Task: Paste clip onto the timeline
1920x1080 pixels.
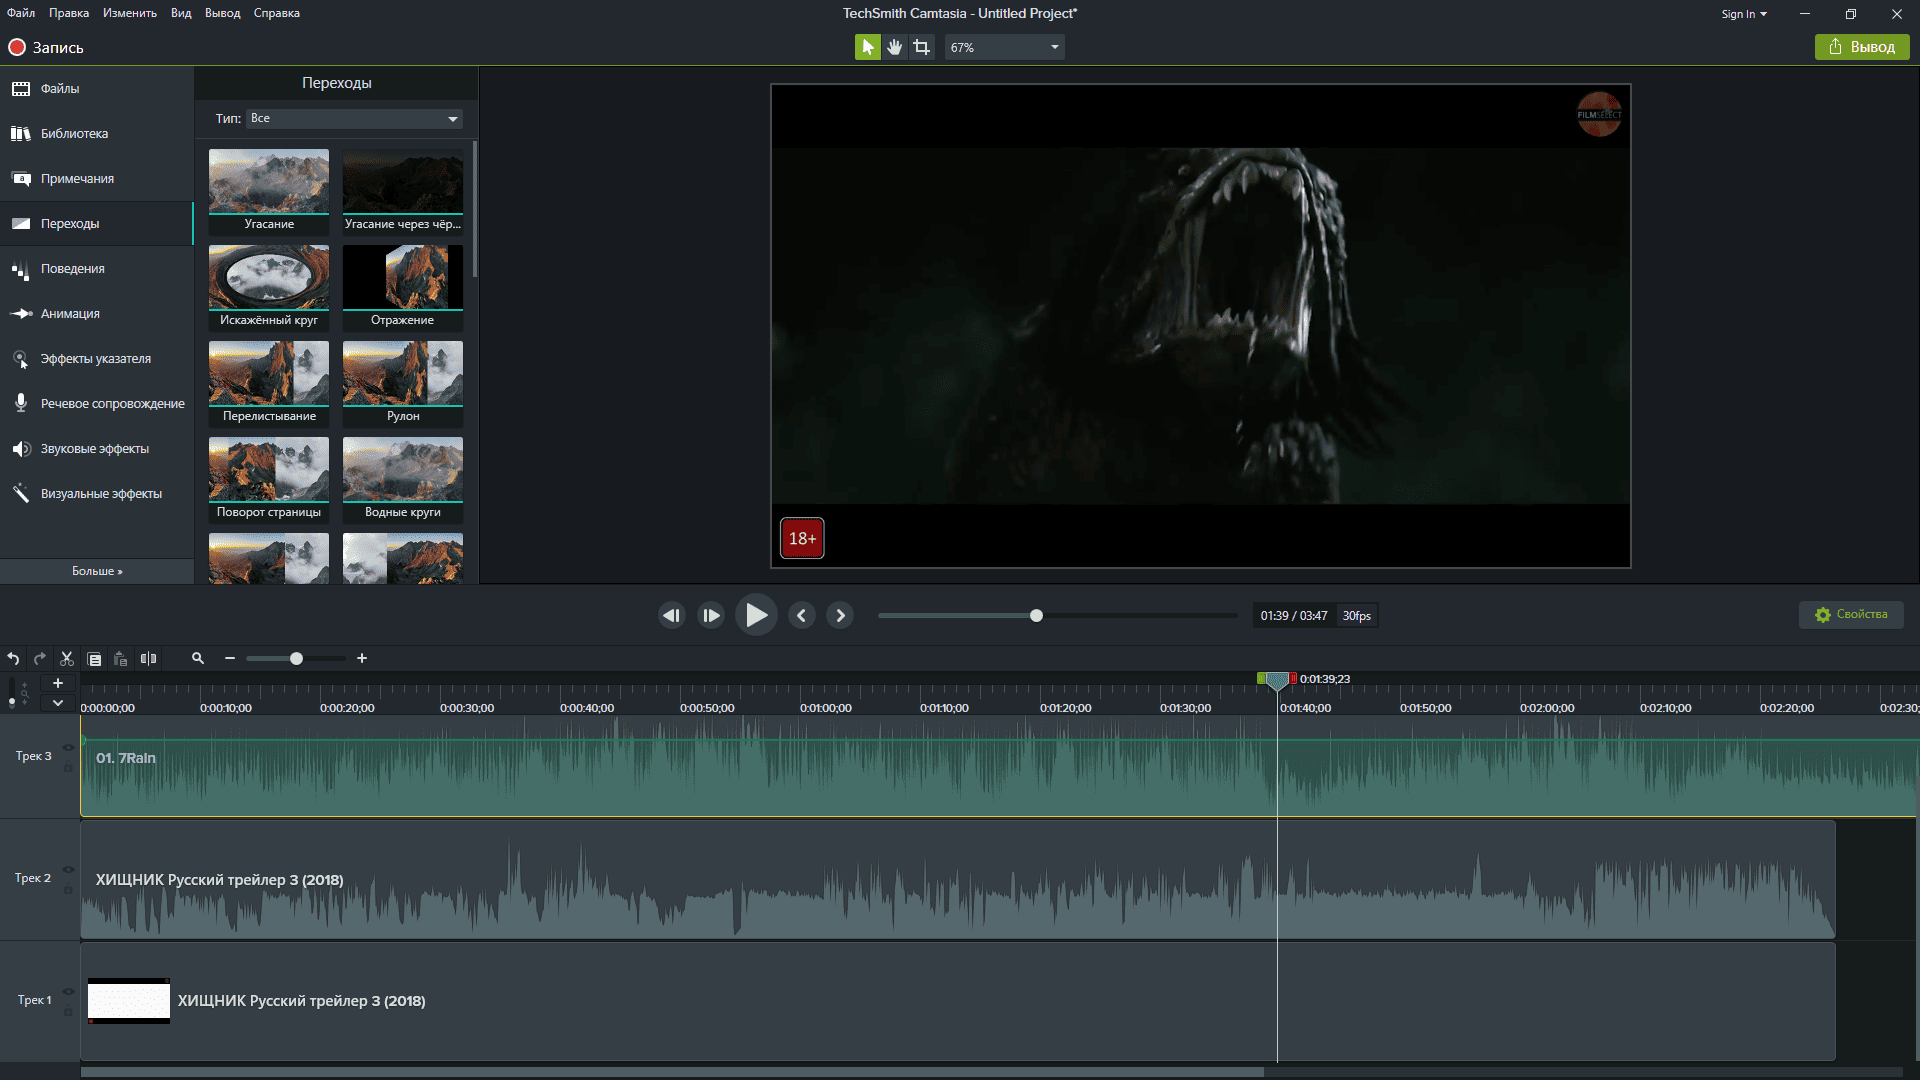Action: point(120,658)
